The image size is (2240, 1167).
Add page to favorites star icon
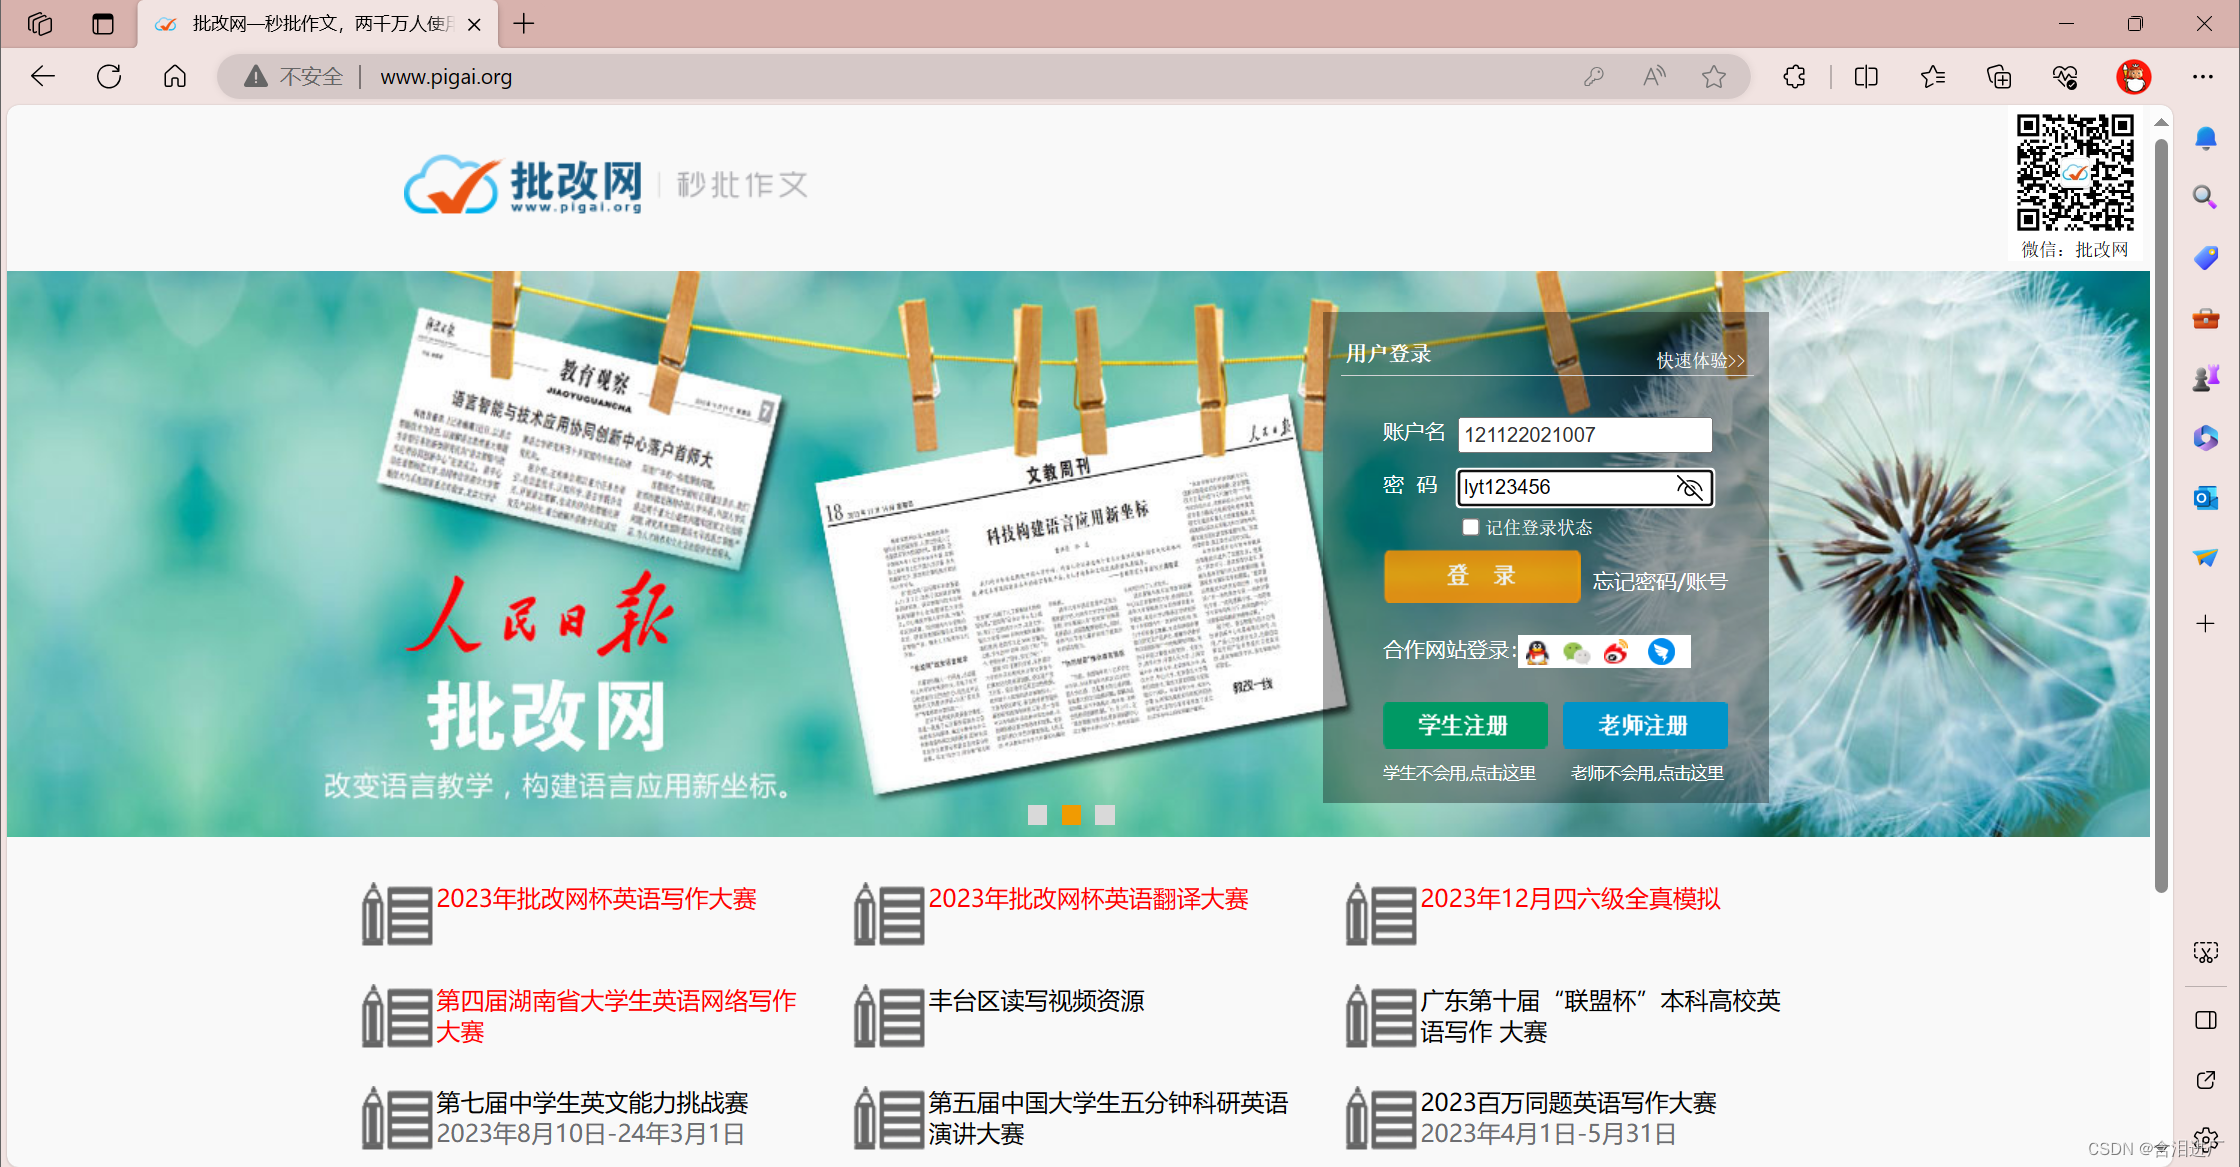[1714, 77]
